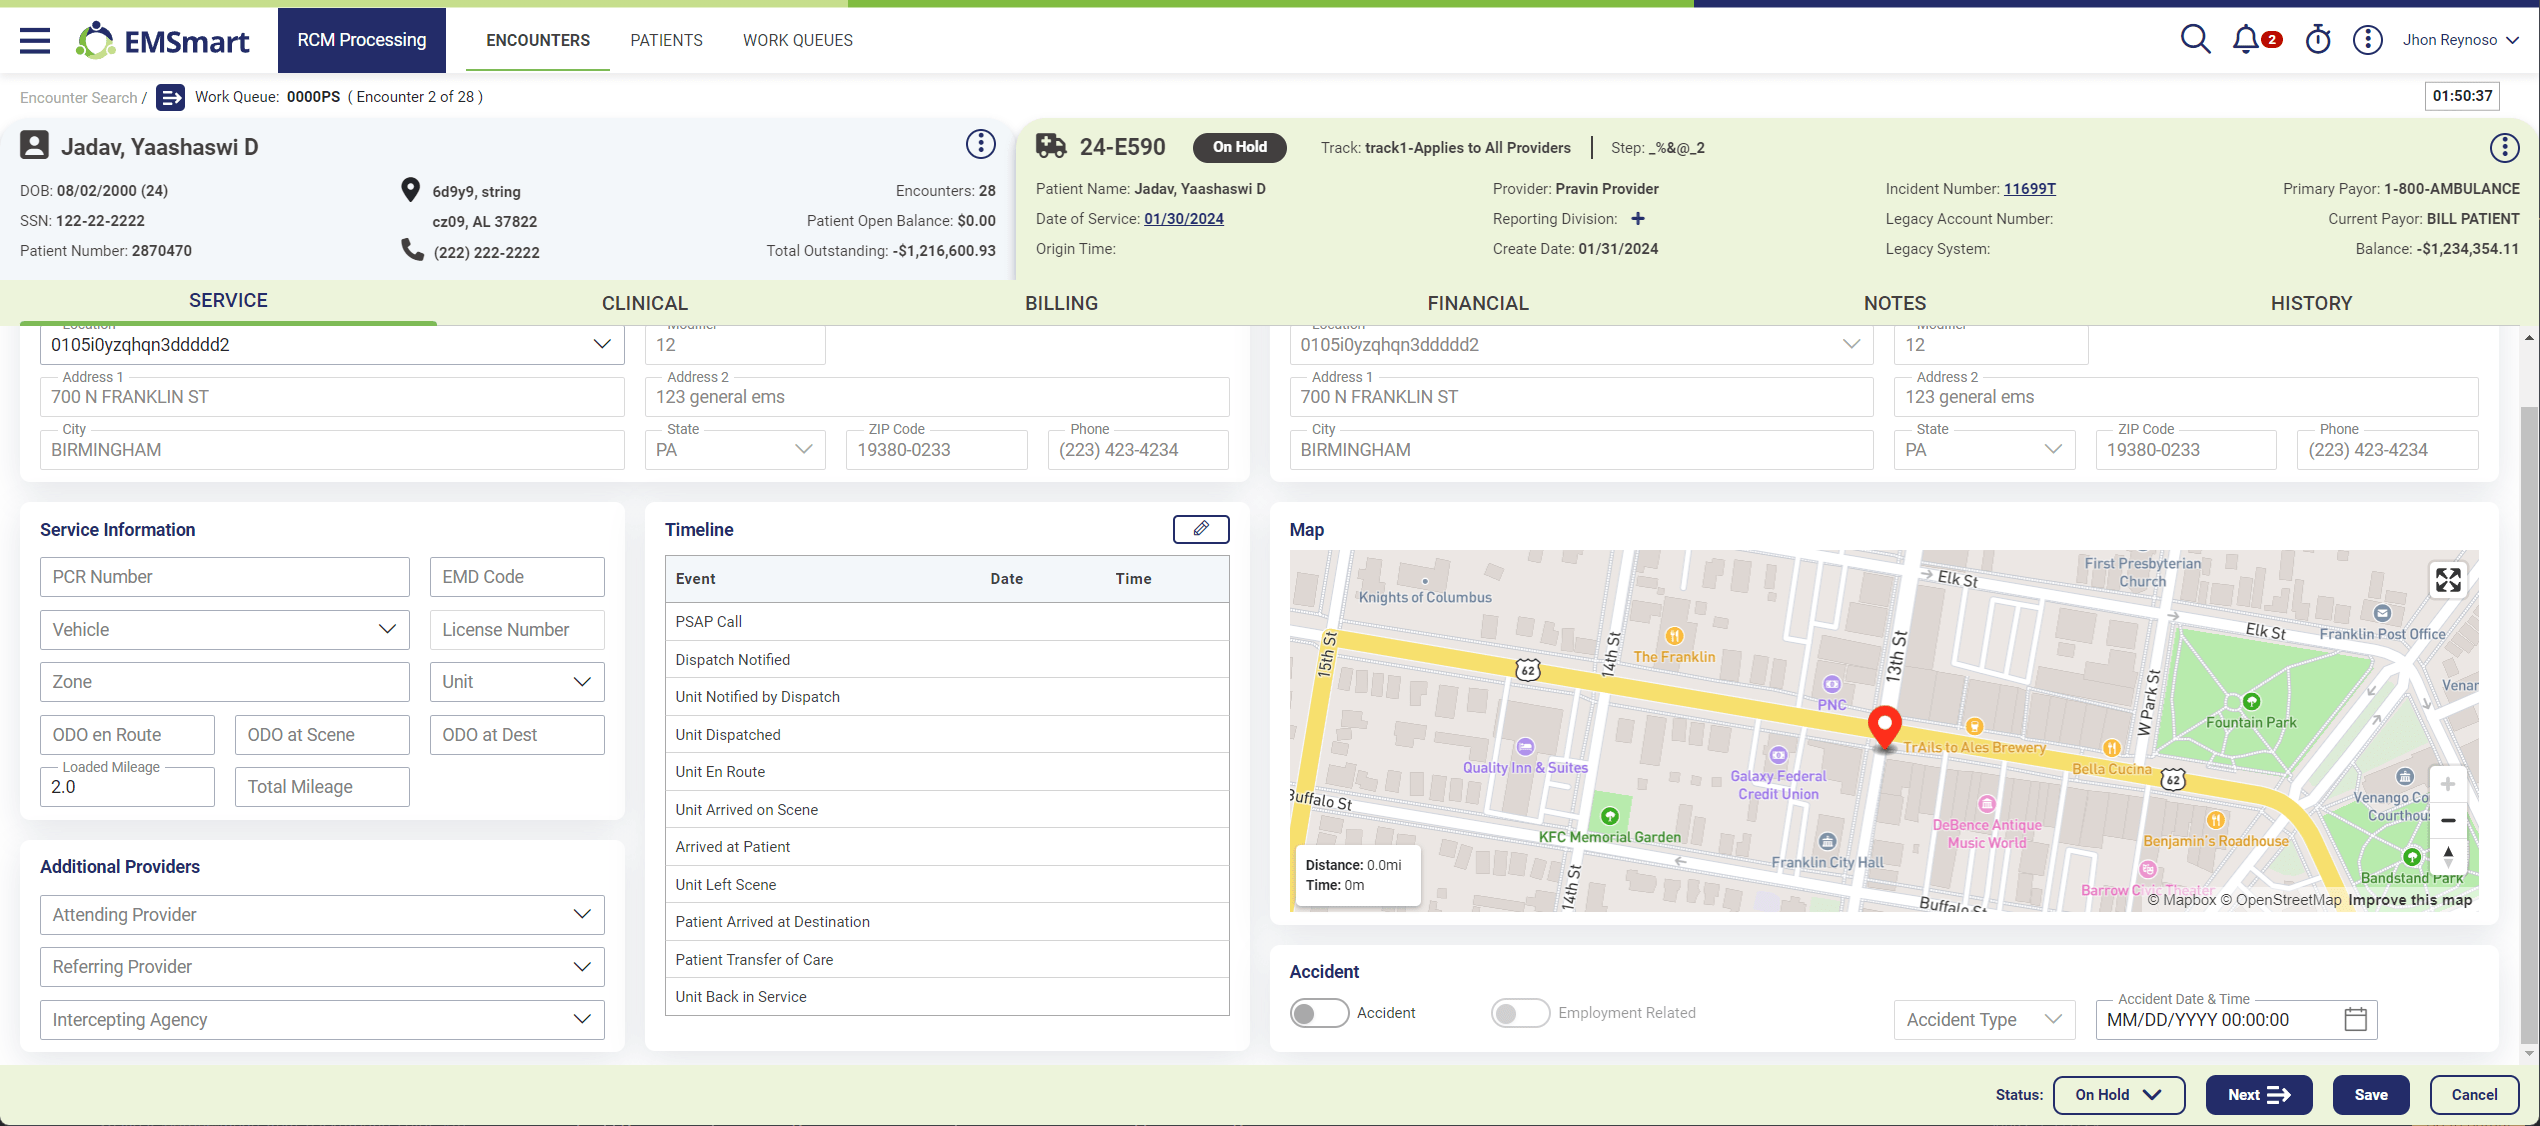The width and height of the screenshot is (2540, 1126).
Task: Open patient card options menu
Action: (980, 145)
